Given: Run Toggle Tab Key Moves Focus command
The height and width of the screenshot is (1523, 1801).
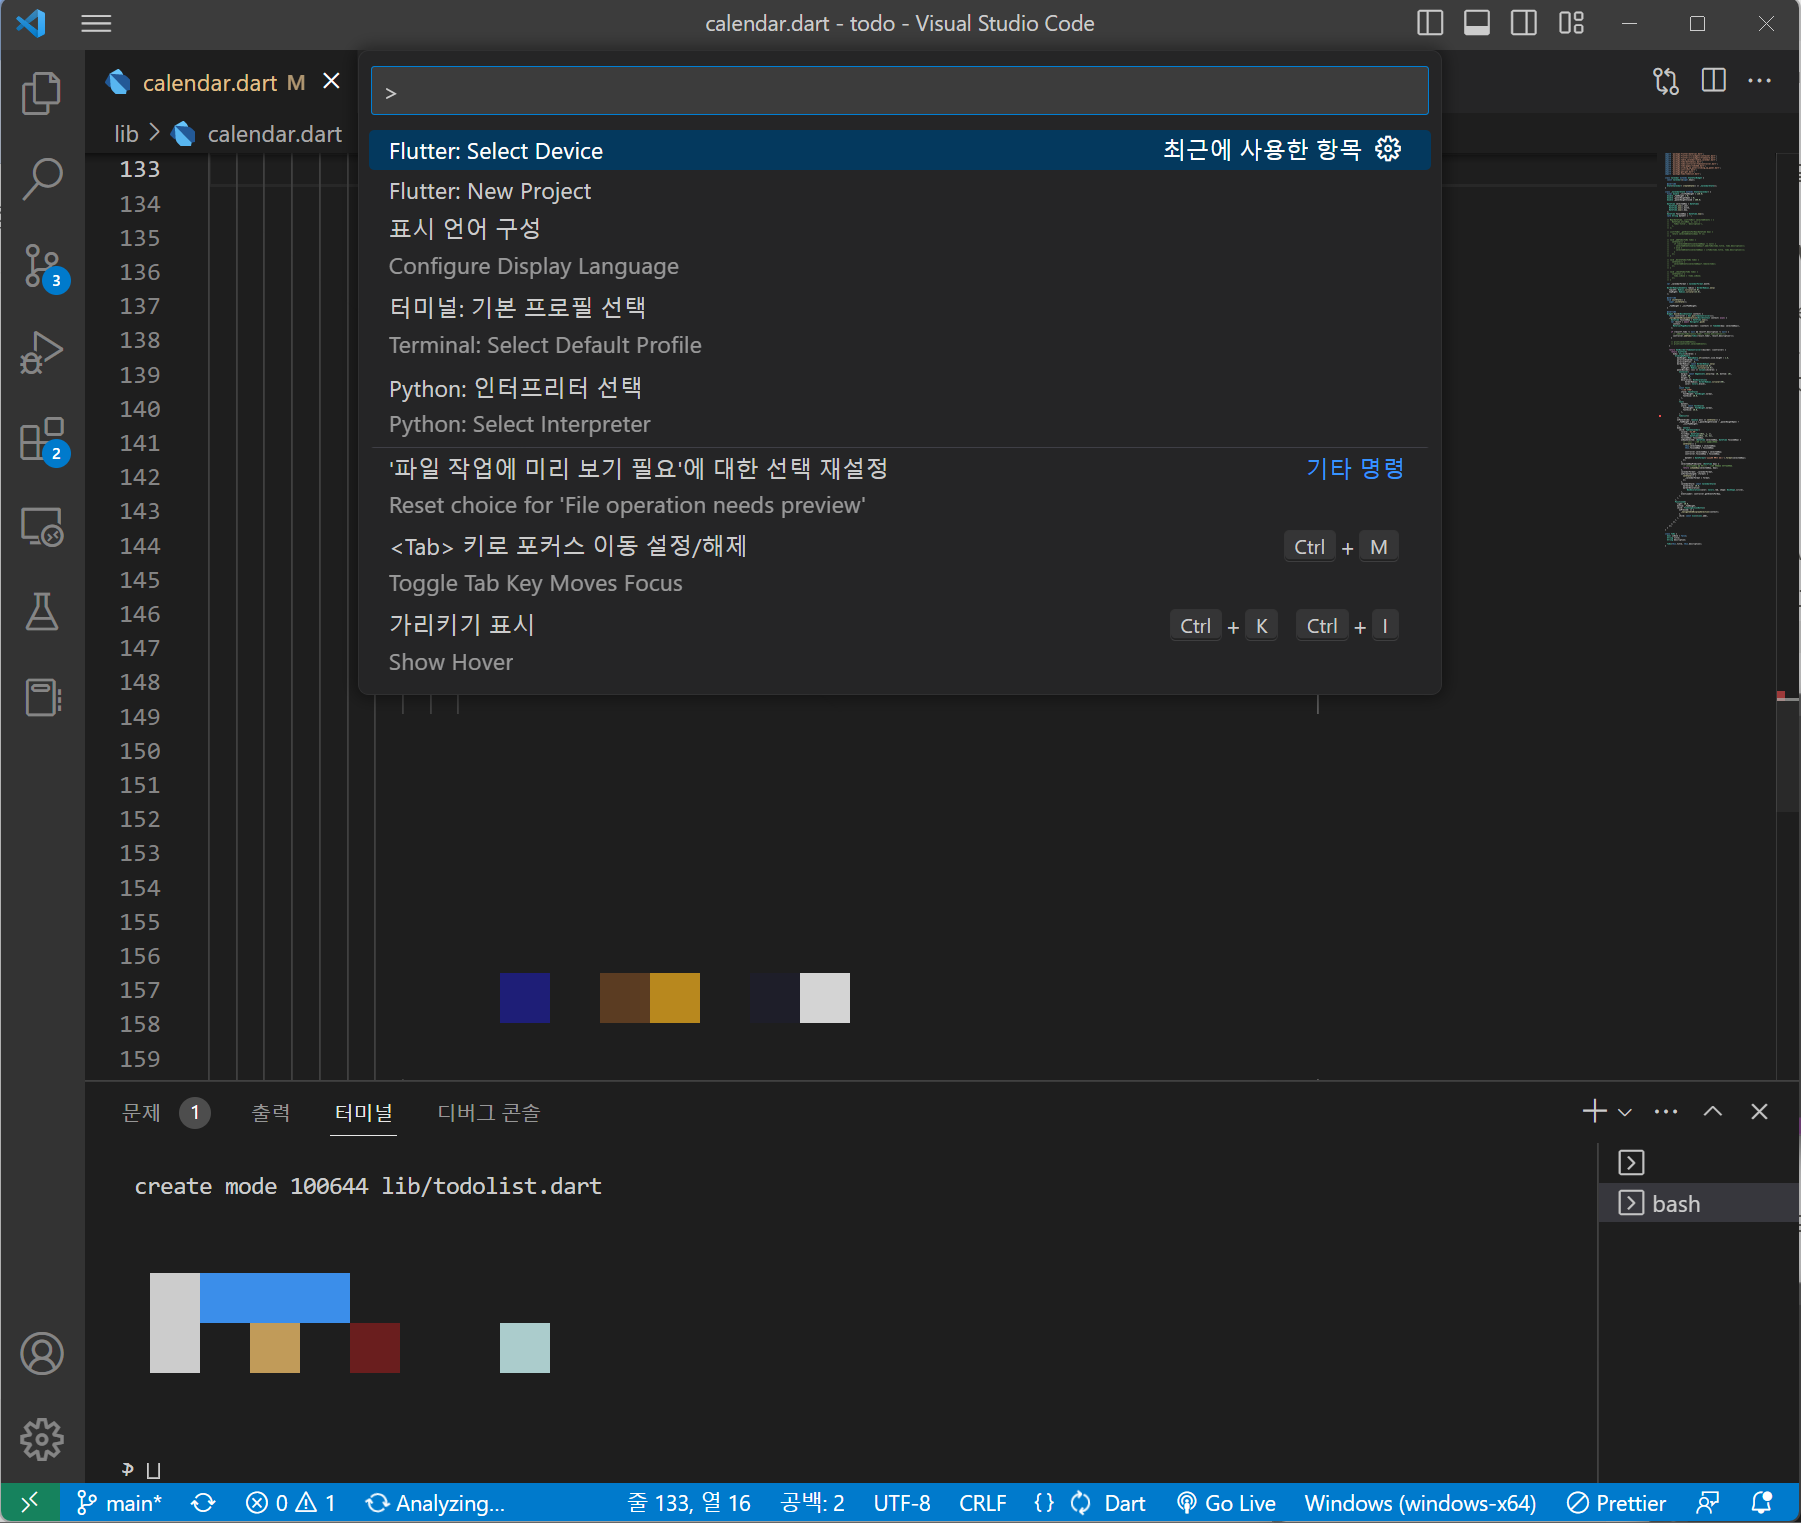Looking at the screenshot, I should click(x=899, y=564).
